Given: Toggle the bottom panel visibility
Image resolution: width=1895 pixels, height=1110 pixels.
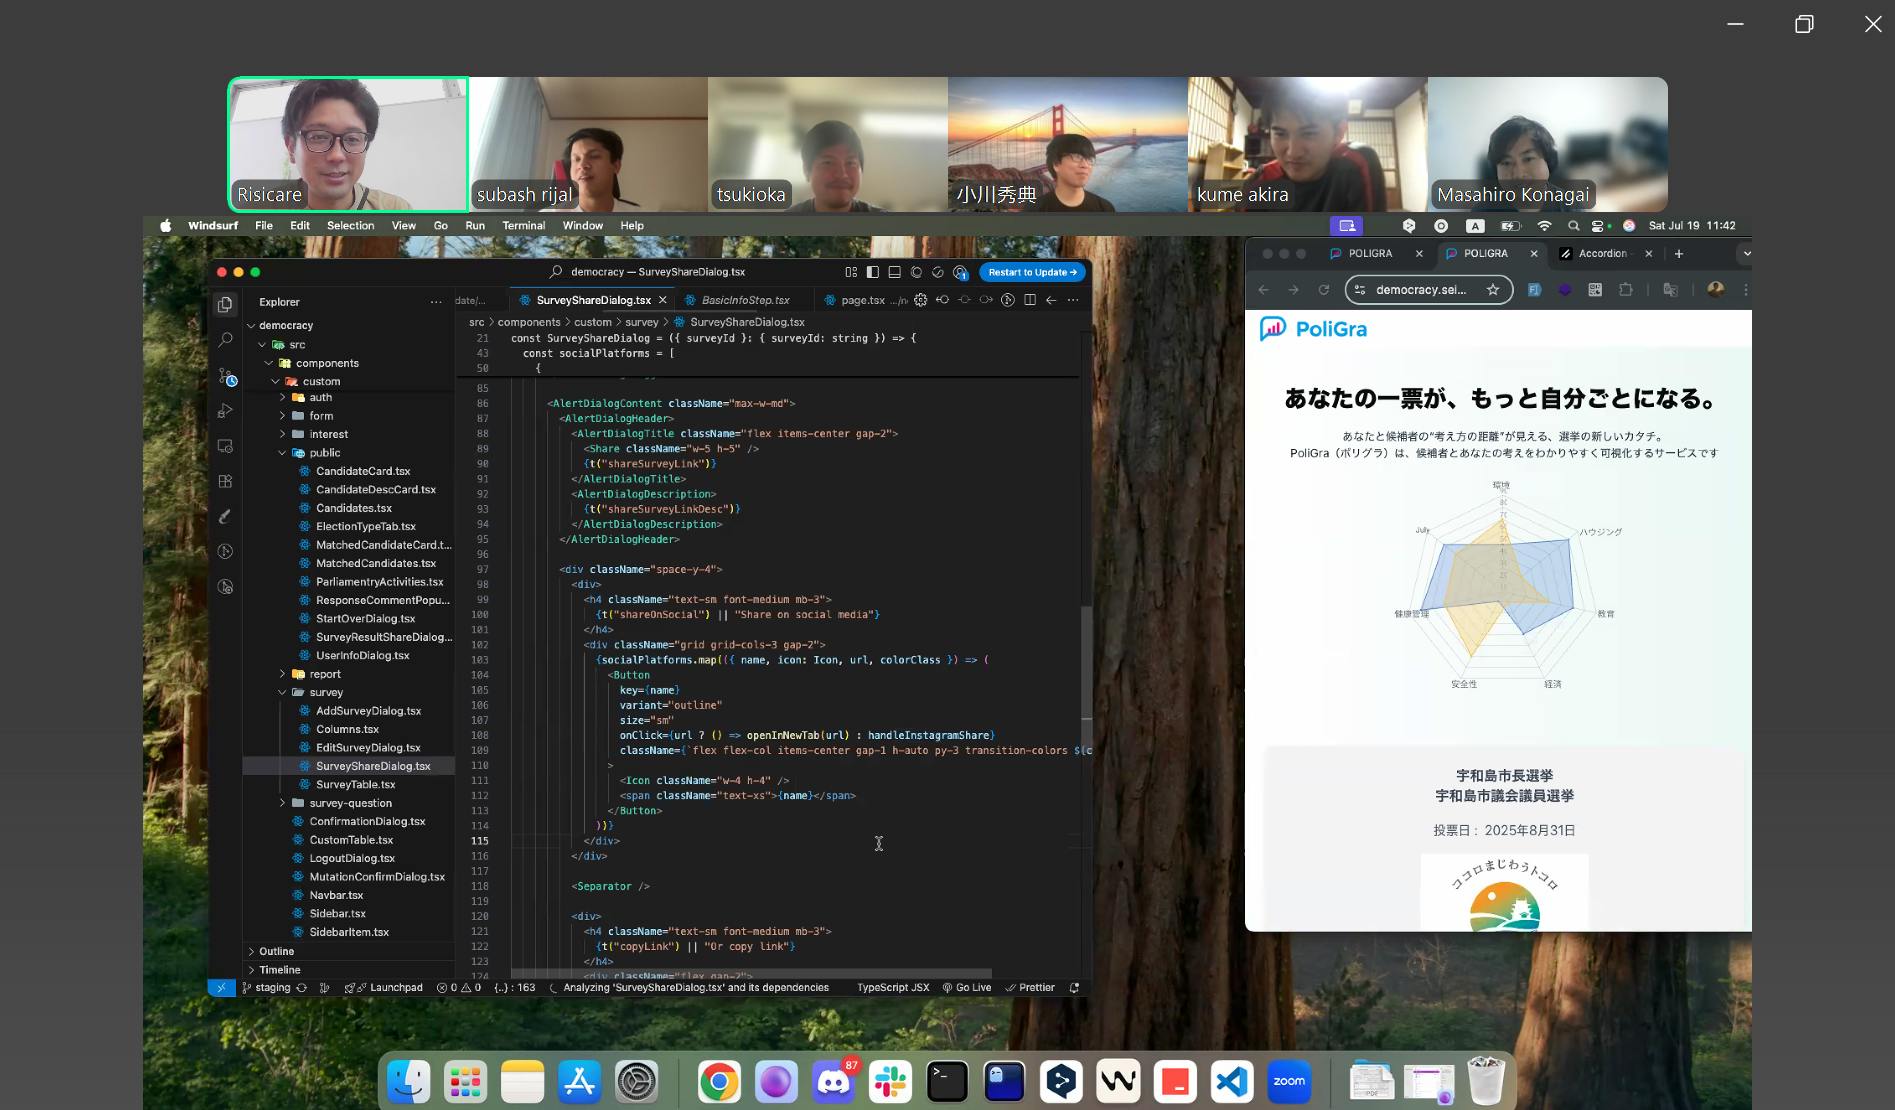Looking at the screenshot, I should [x=894, y=272].
